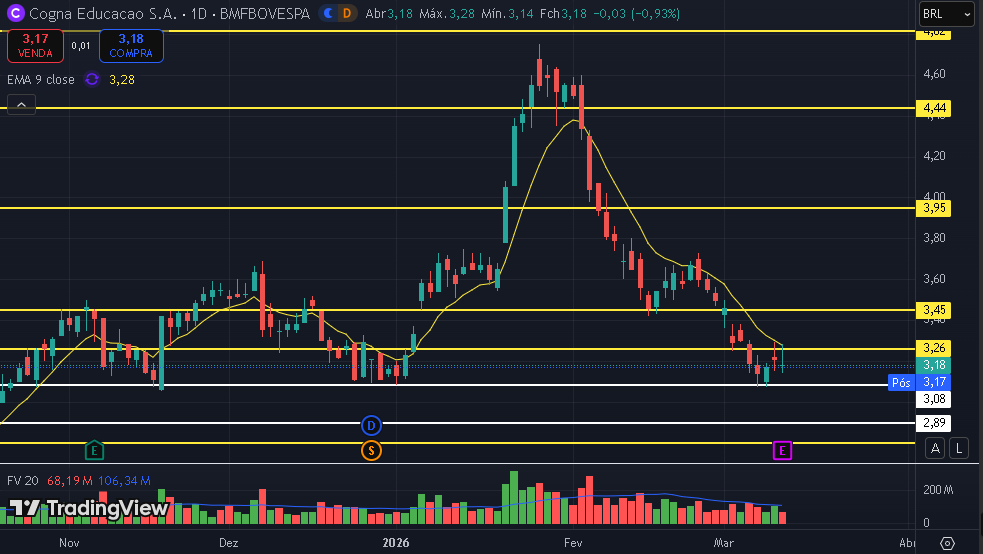
Task: Click the 3,18 green current price label
Action: click(933, 365)
